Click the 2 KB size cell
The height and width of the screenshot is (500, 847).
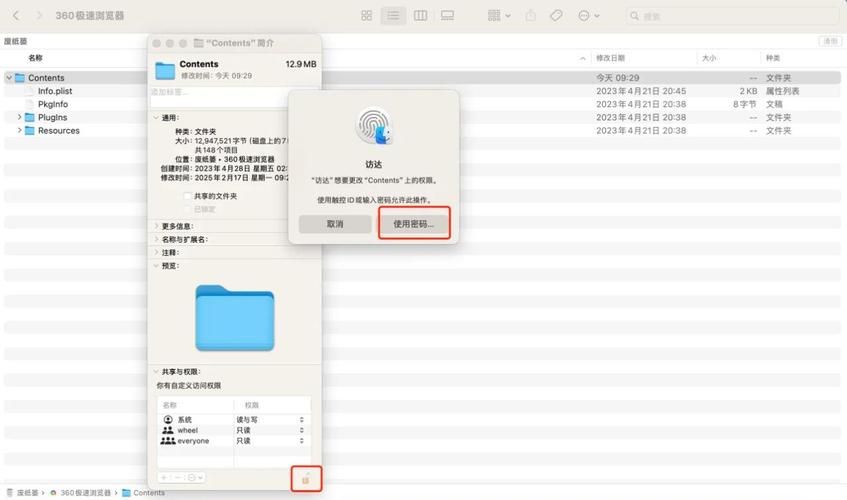[x=748, y=91]
